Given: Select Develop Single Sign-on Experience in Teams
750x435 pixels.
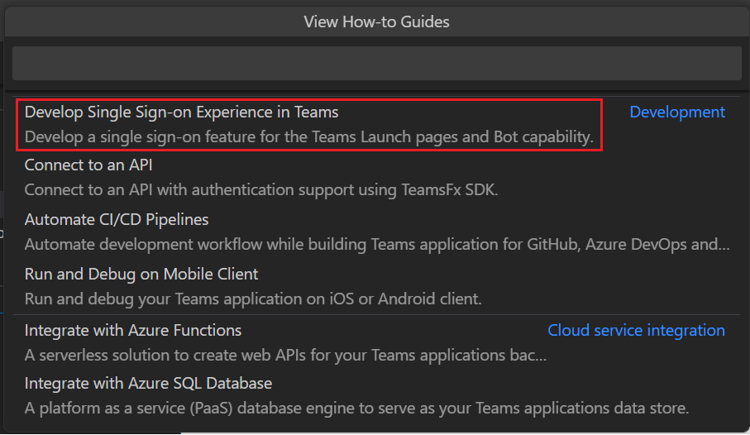Looking at the screenshot, I should click(x=181, y=112).
